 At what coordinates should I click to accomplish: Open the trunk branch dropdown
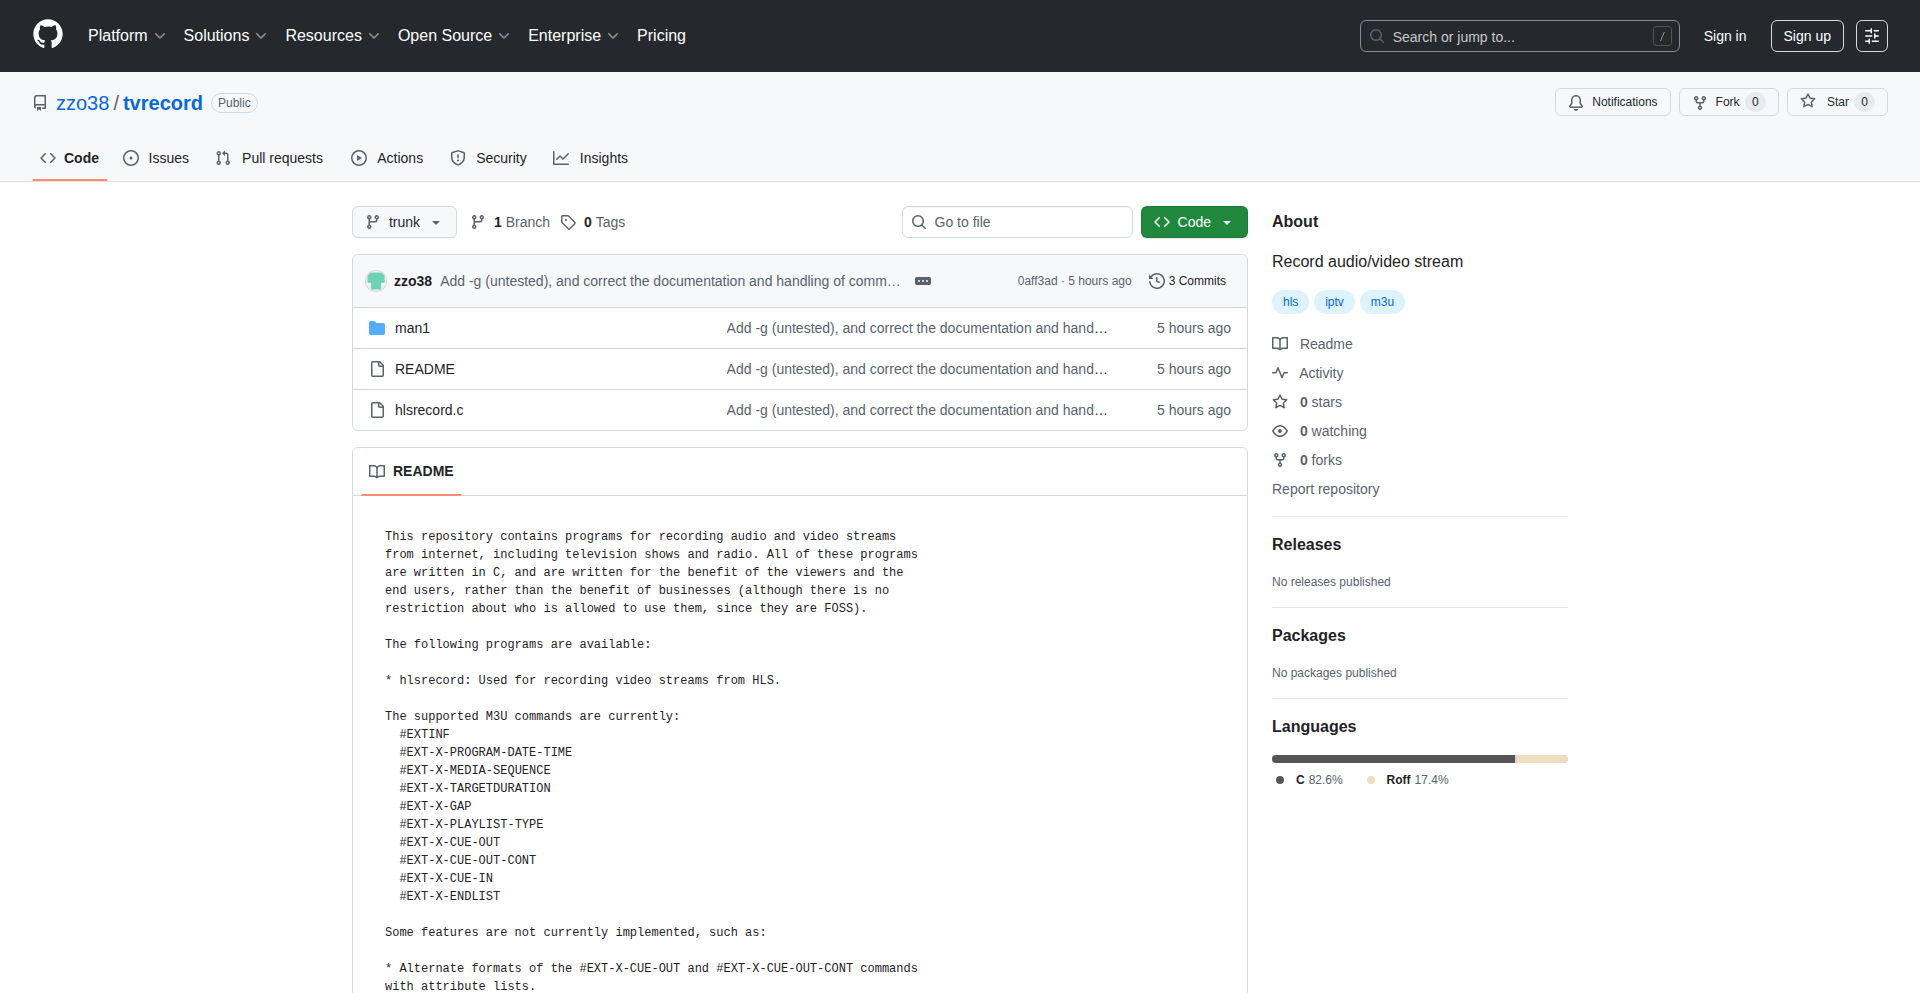tap(404, 222)
